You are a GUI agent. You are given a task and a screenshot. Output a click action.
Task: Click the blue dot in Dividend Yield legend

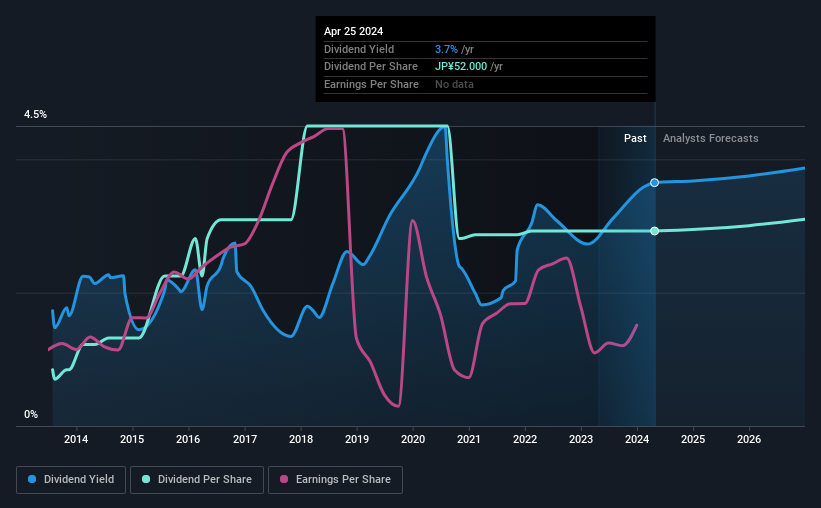click(32, 479)
